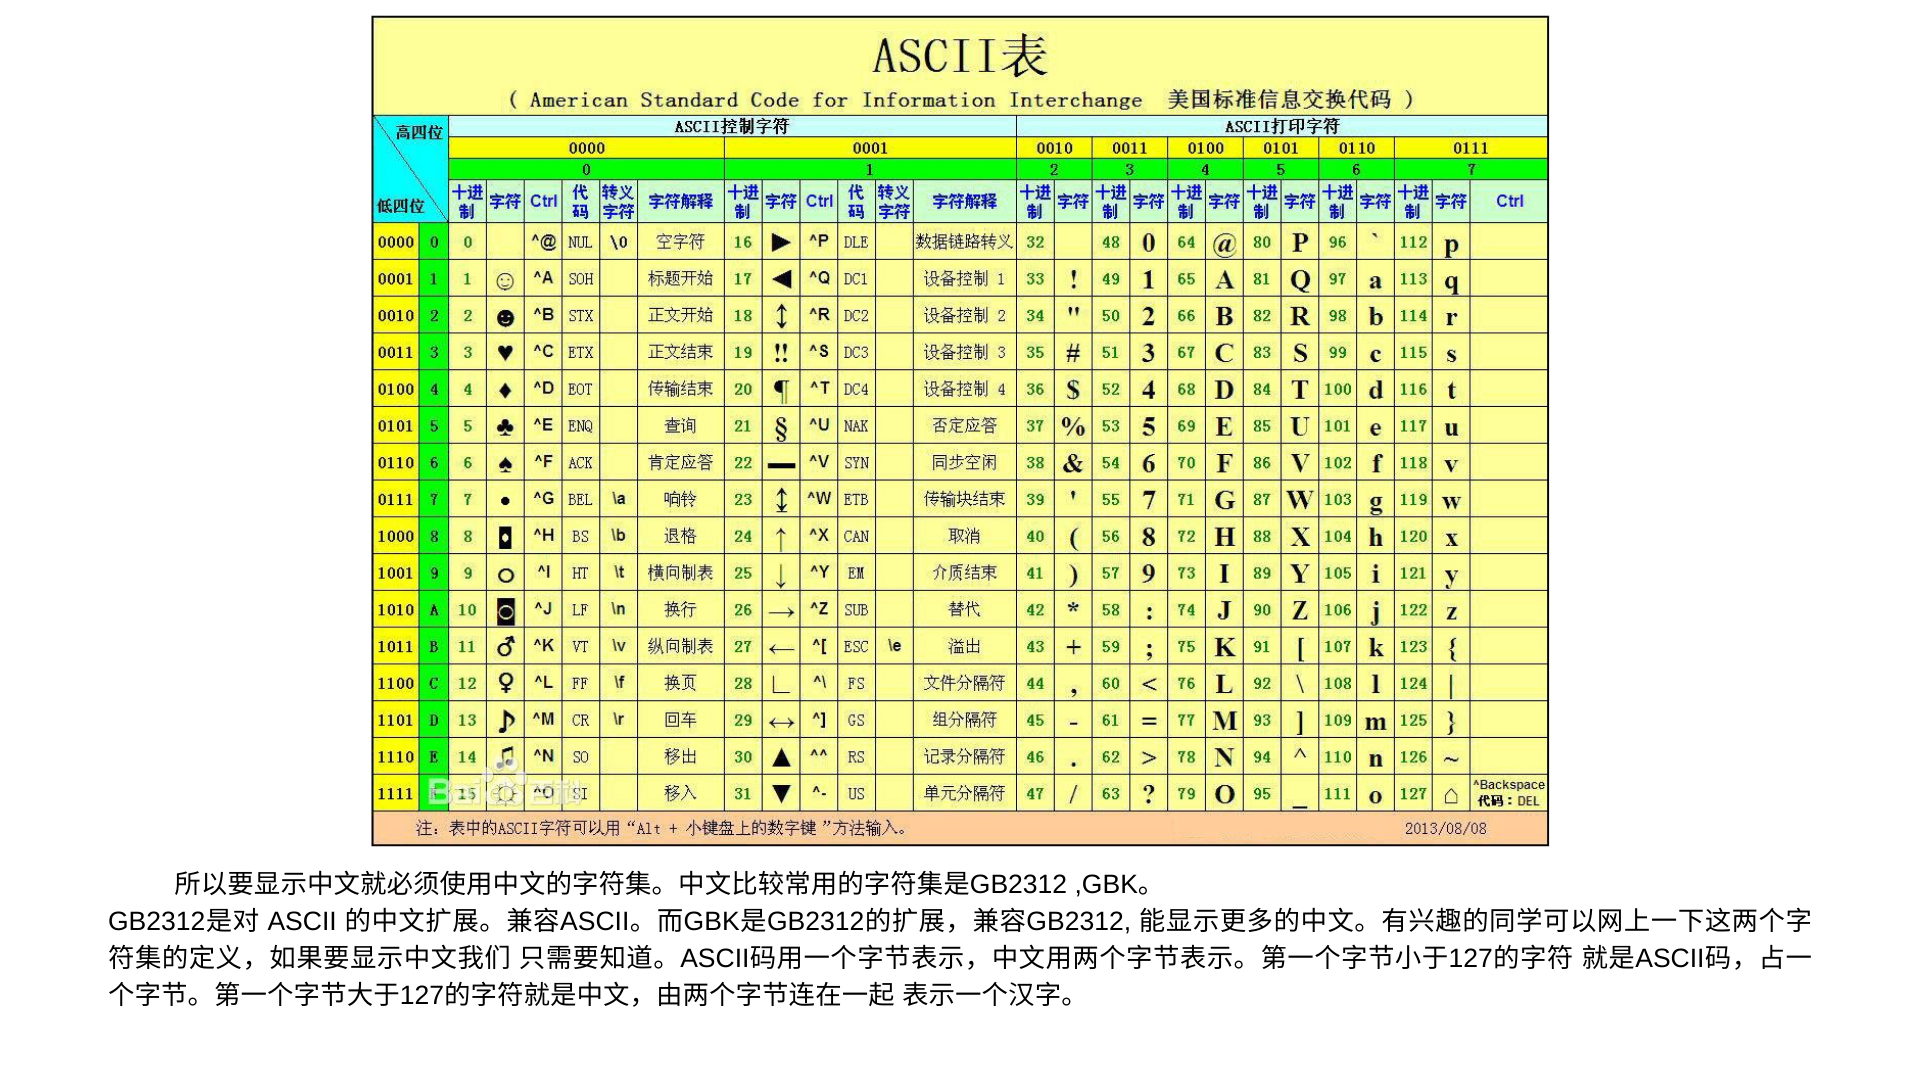Select the "W" character next to decimal 87
This screenshot has height=1080, width=1920.
click(x=1300, y=499)
